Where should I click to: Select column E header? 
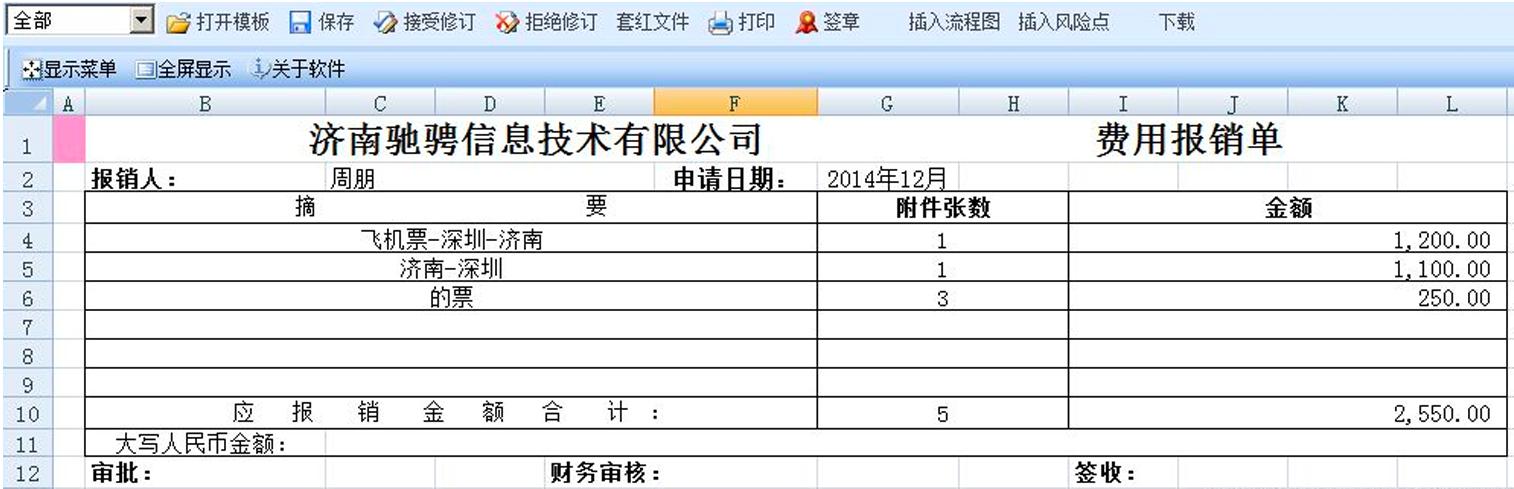(599, 103)
